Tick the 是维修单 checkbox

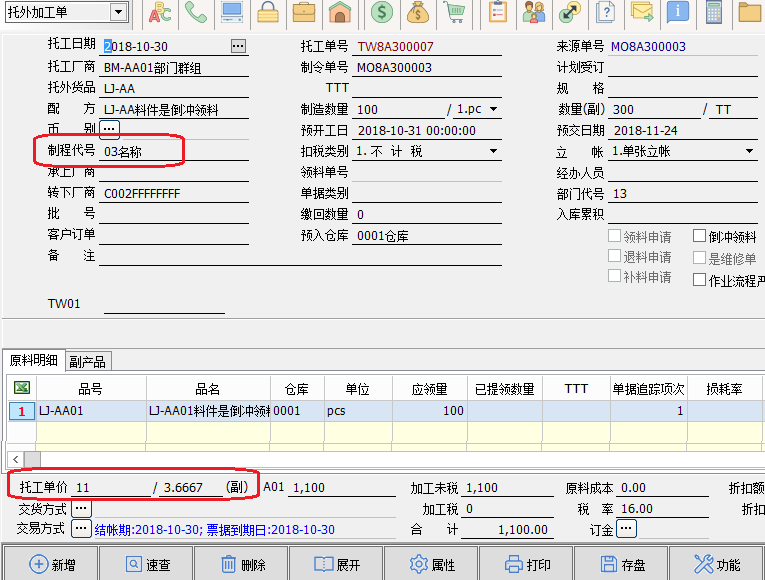tap(700, 258)
